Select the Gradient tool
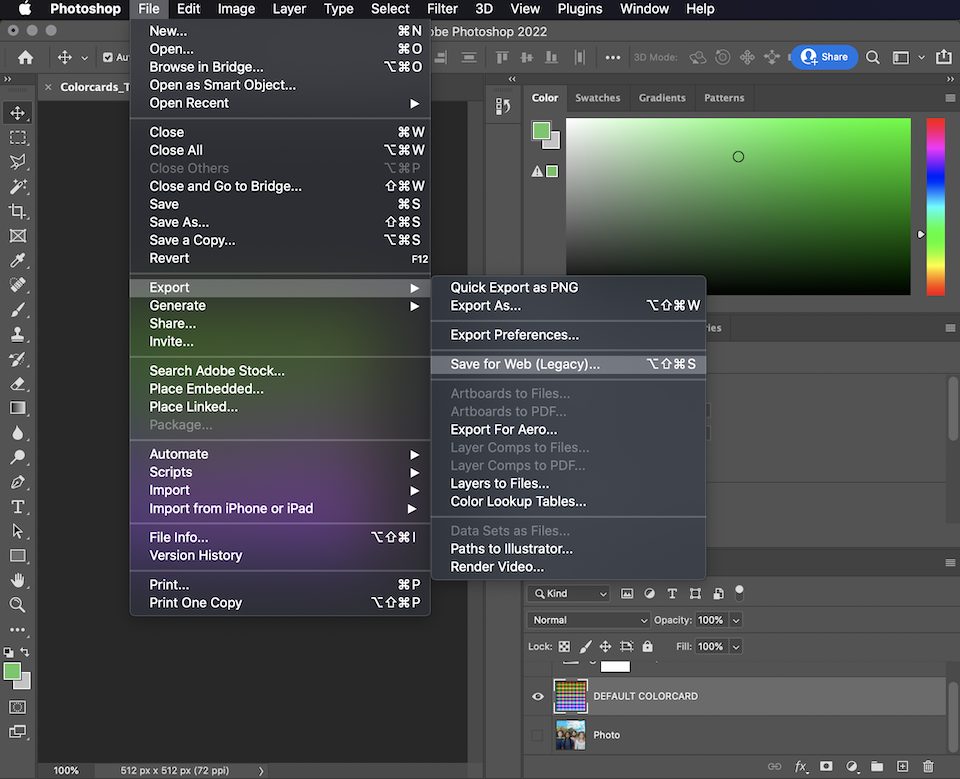The height and width of the screenshot is (779, 960). 17,408
